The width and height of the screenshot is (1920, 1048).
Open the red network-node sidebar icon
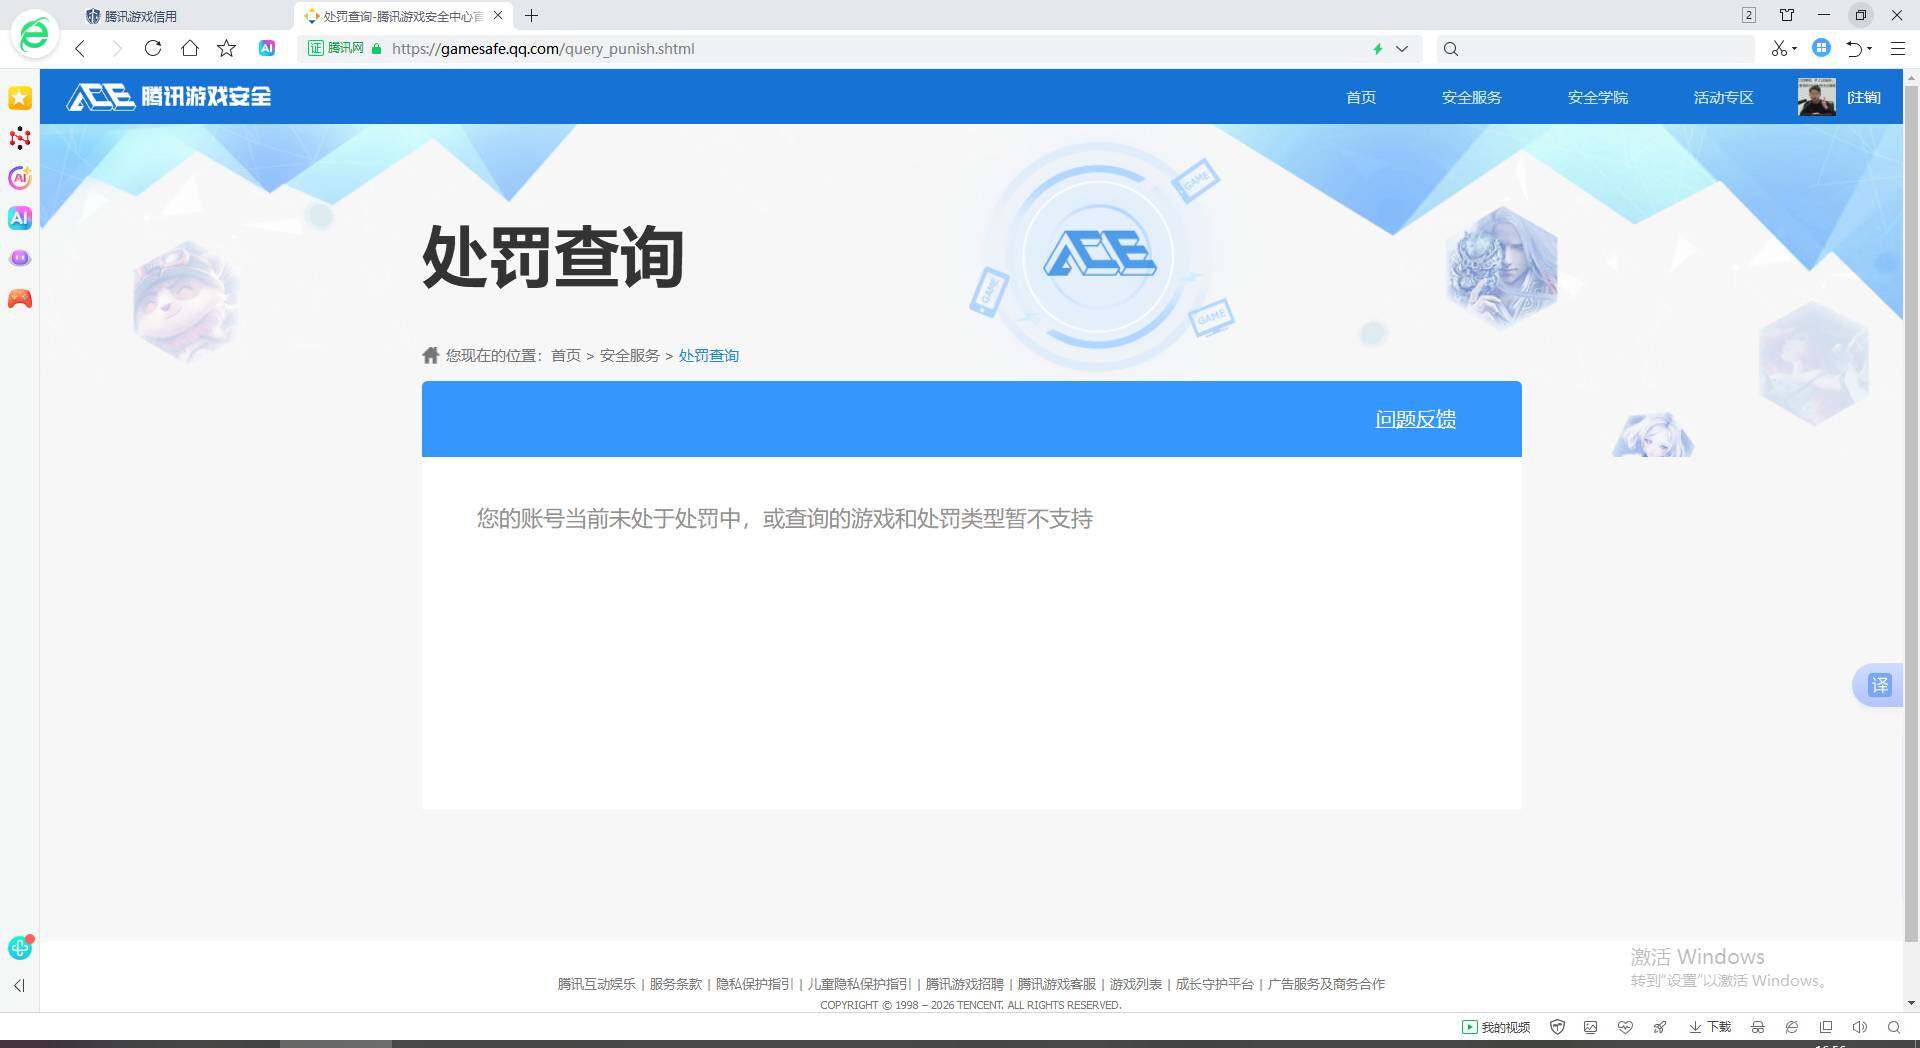click(20, 138)
